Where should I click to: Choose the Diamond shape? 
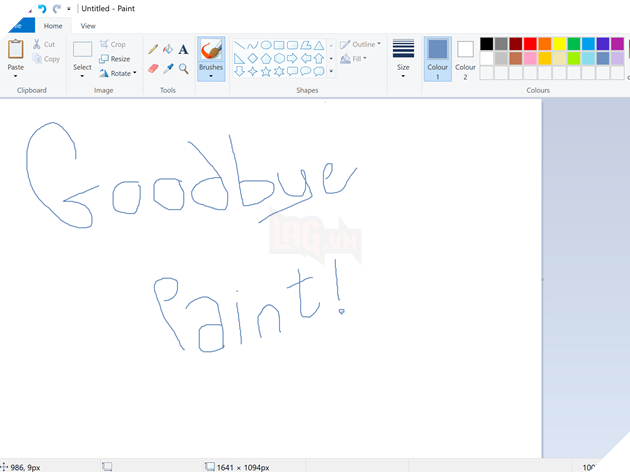[x=253, y=59]
